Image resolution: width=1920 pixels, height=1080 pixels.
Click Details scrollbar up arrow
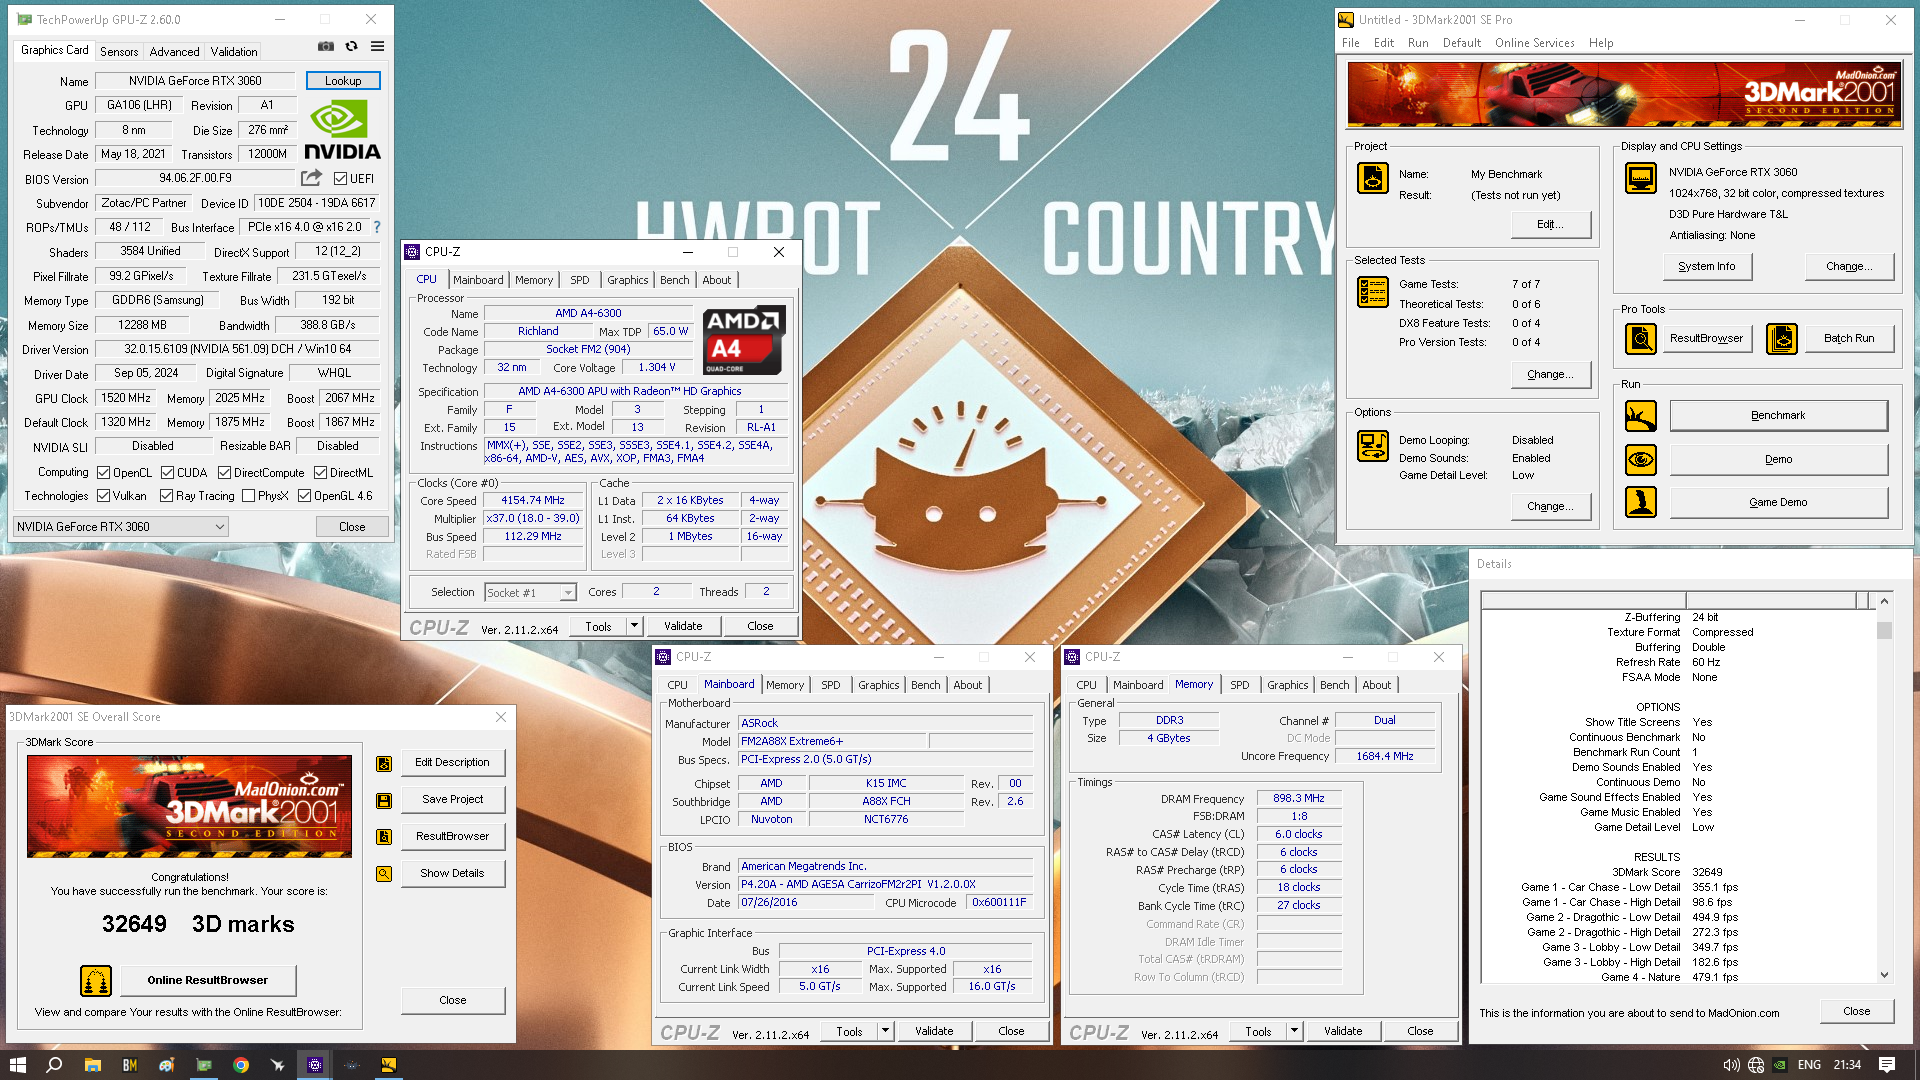pos(1884,601)
